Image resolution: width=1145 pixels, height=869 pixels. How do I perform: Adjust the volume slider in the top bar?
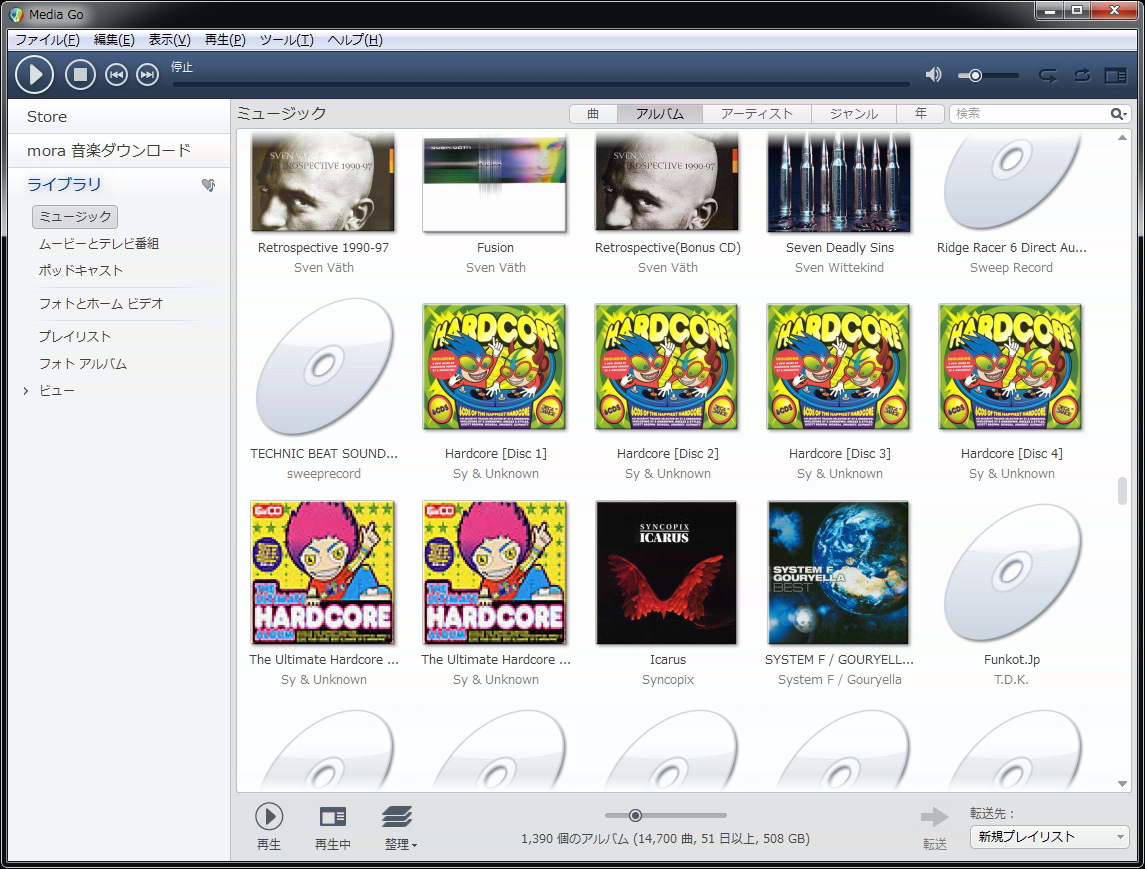988,75
